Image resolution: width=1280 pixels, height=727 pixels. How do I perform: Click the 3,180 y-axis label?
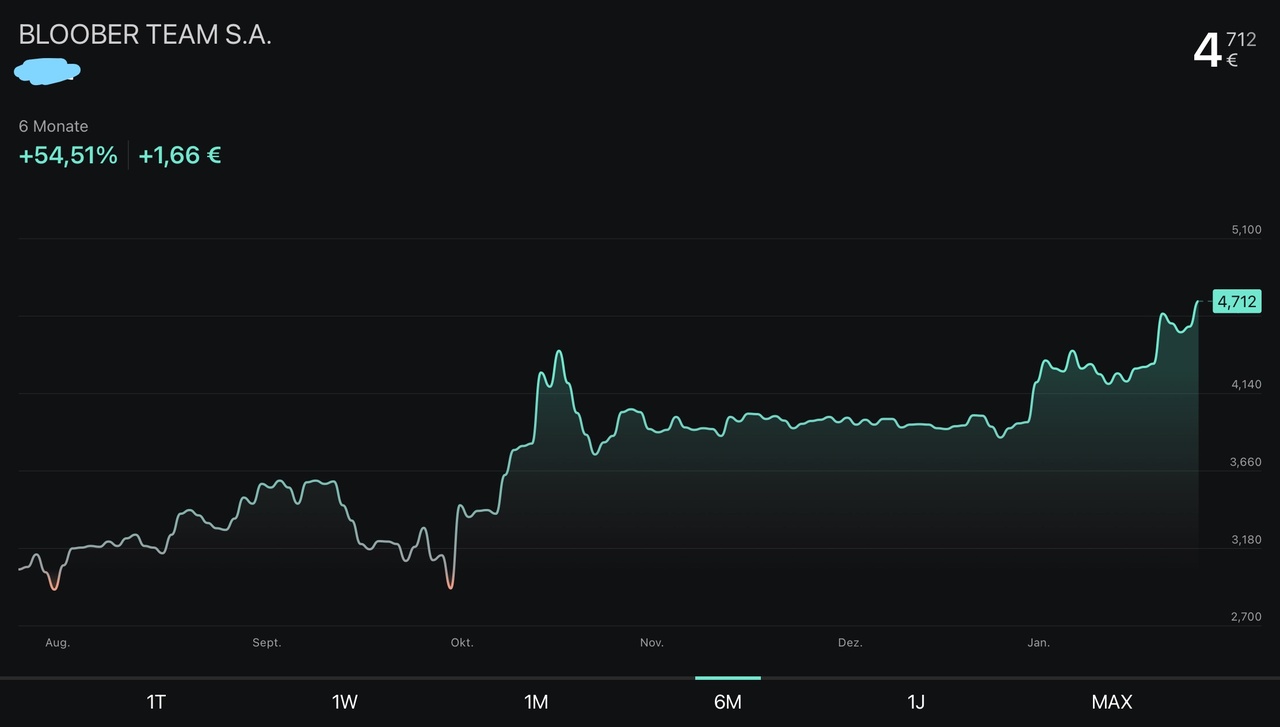coord(1246,539)
